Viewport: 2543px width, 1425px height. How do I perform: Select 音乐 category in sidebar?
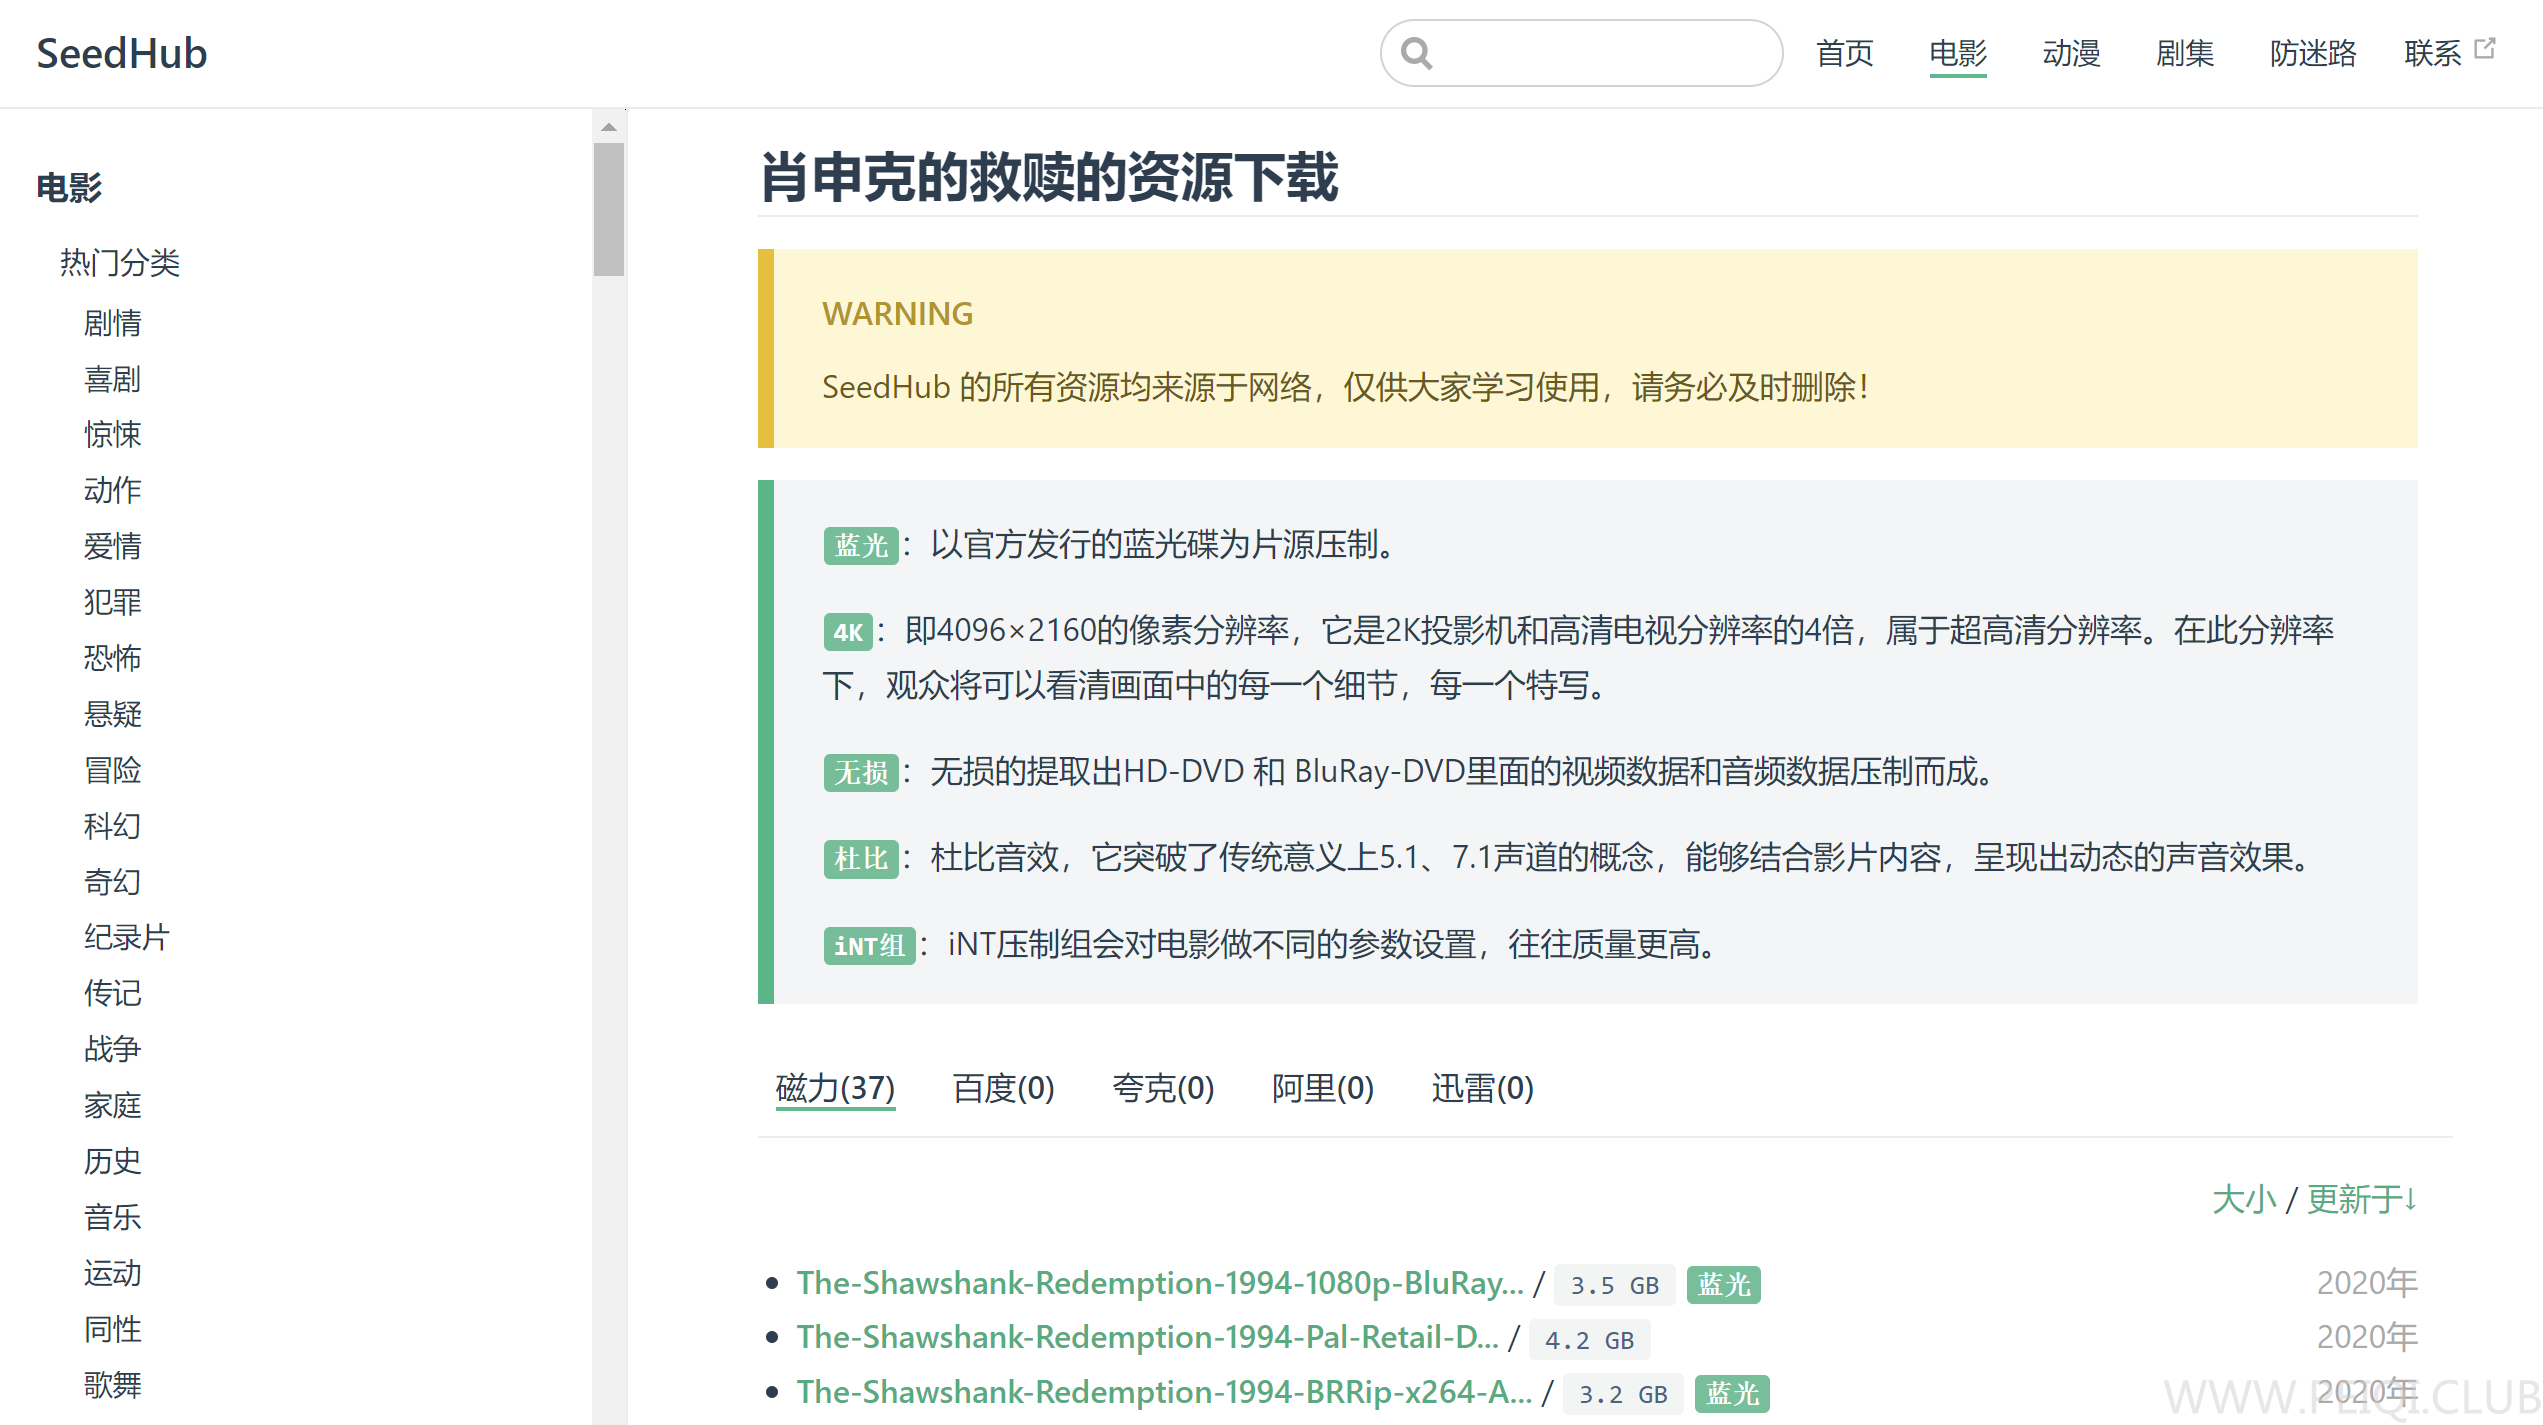tap(113, 1218)
